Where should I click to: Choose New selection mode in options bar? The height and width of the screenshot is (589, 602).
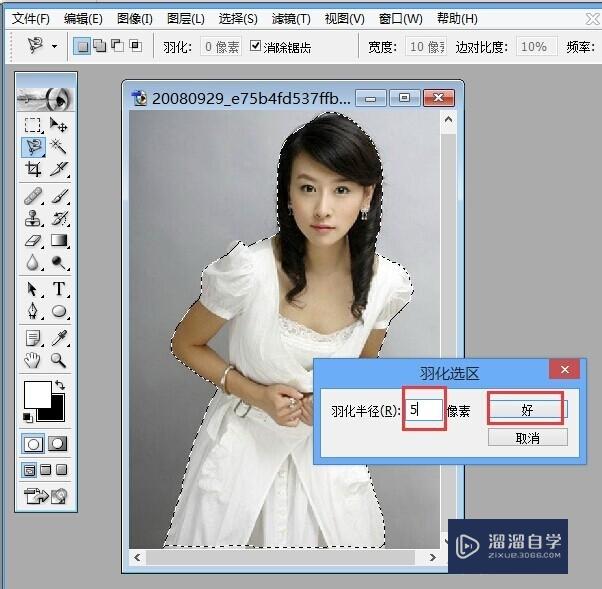point(82,46)
